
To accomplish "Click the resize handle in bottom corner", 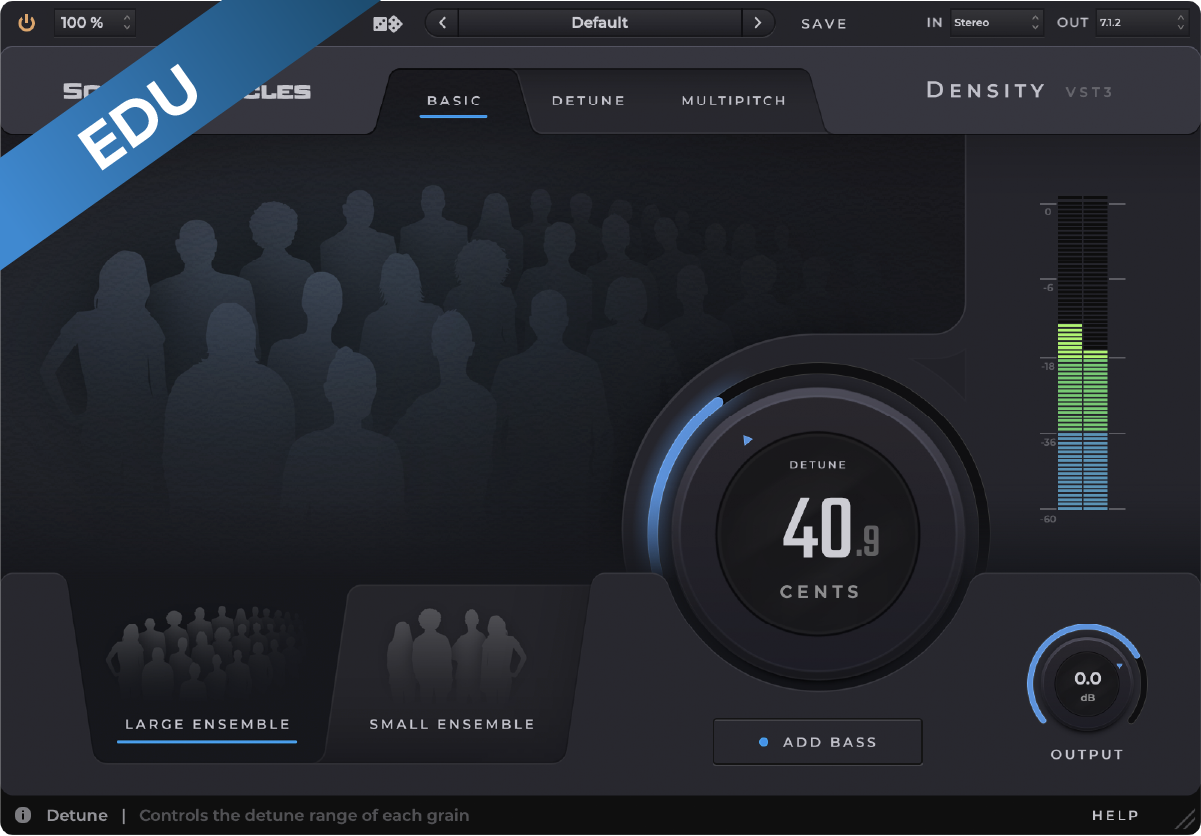I will pos(1184,820).
